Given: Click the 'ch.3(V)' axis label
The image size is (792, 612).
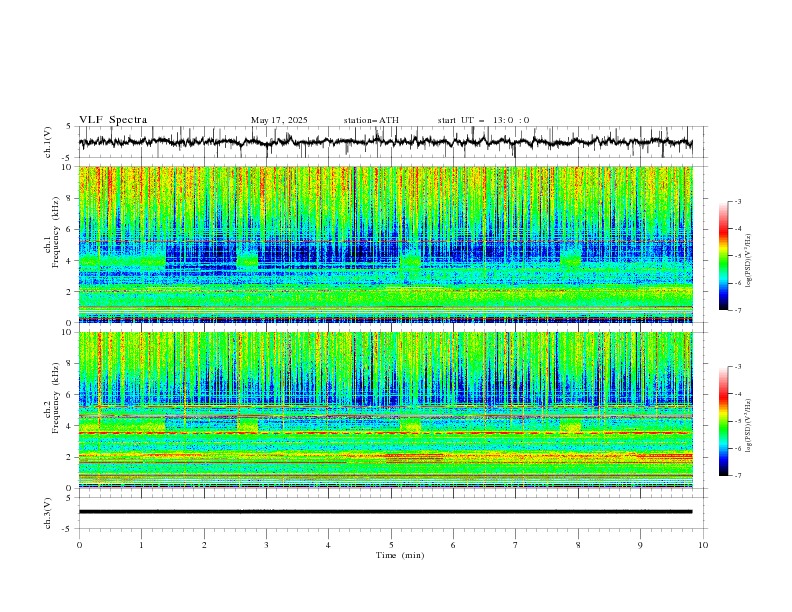Looking at the screenshot, I should tap(48, 513).
